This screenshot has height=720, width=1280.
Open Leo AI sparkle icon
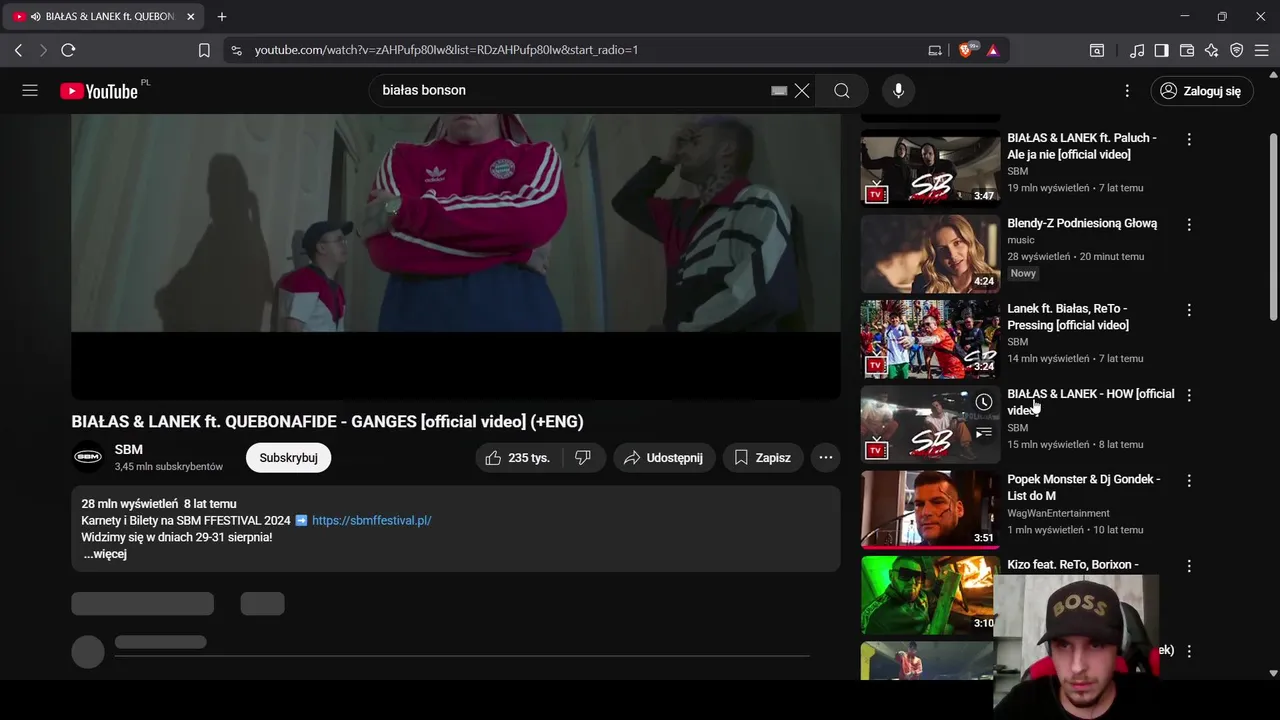click(1212, 50)
